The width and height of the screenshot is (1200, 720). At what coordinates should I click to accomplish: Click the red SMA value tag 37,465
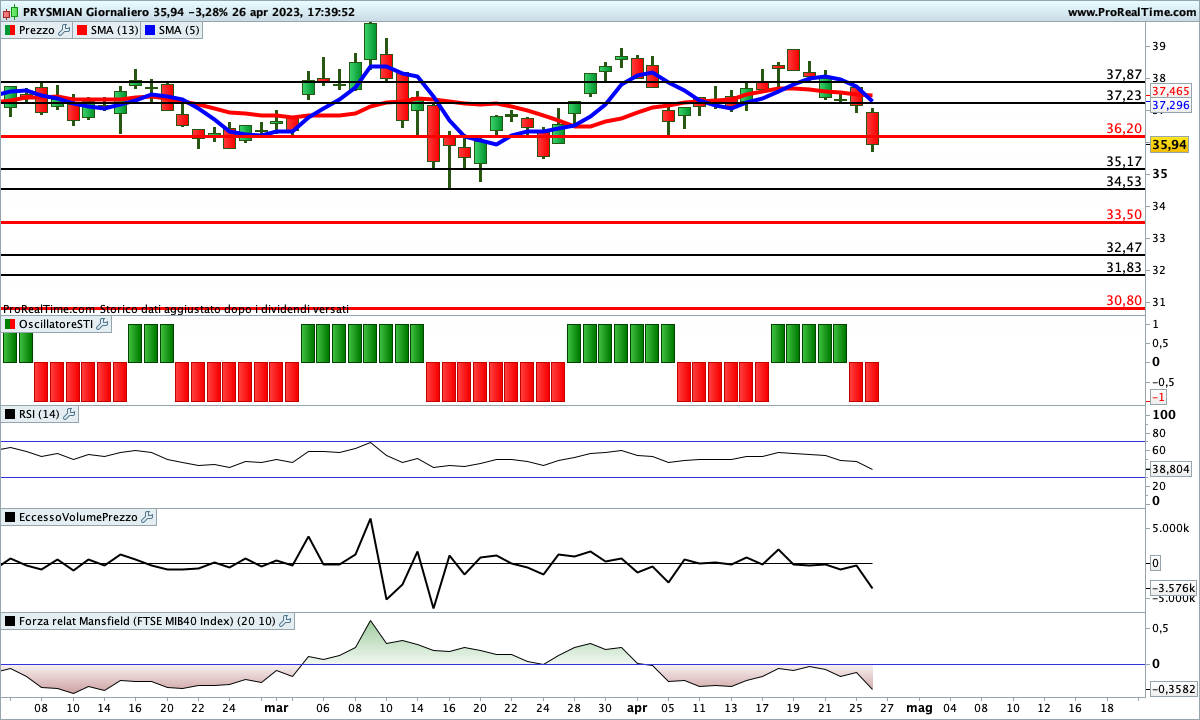click(1170, 91)
